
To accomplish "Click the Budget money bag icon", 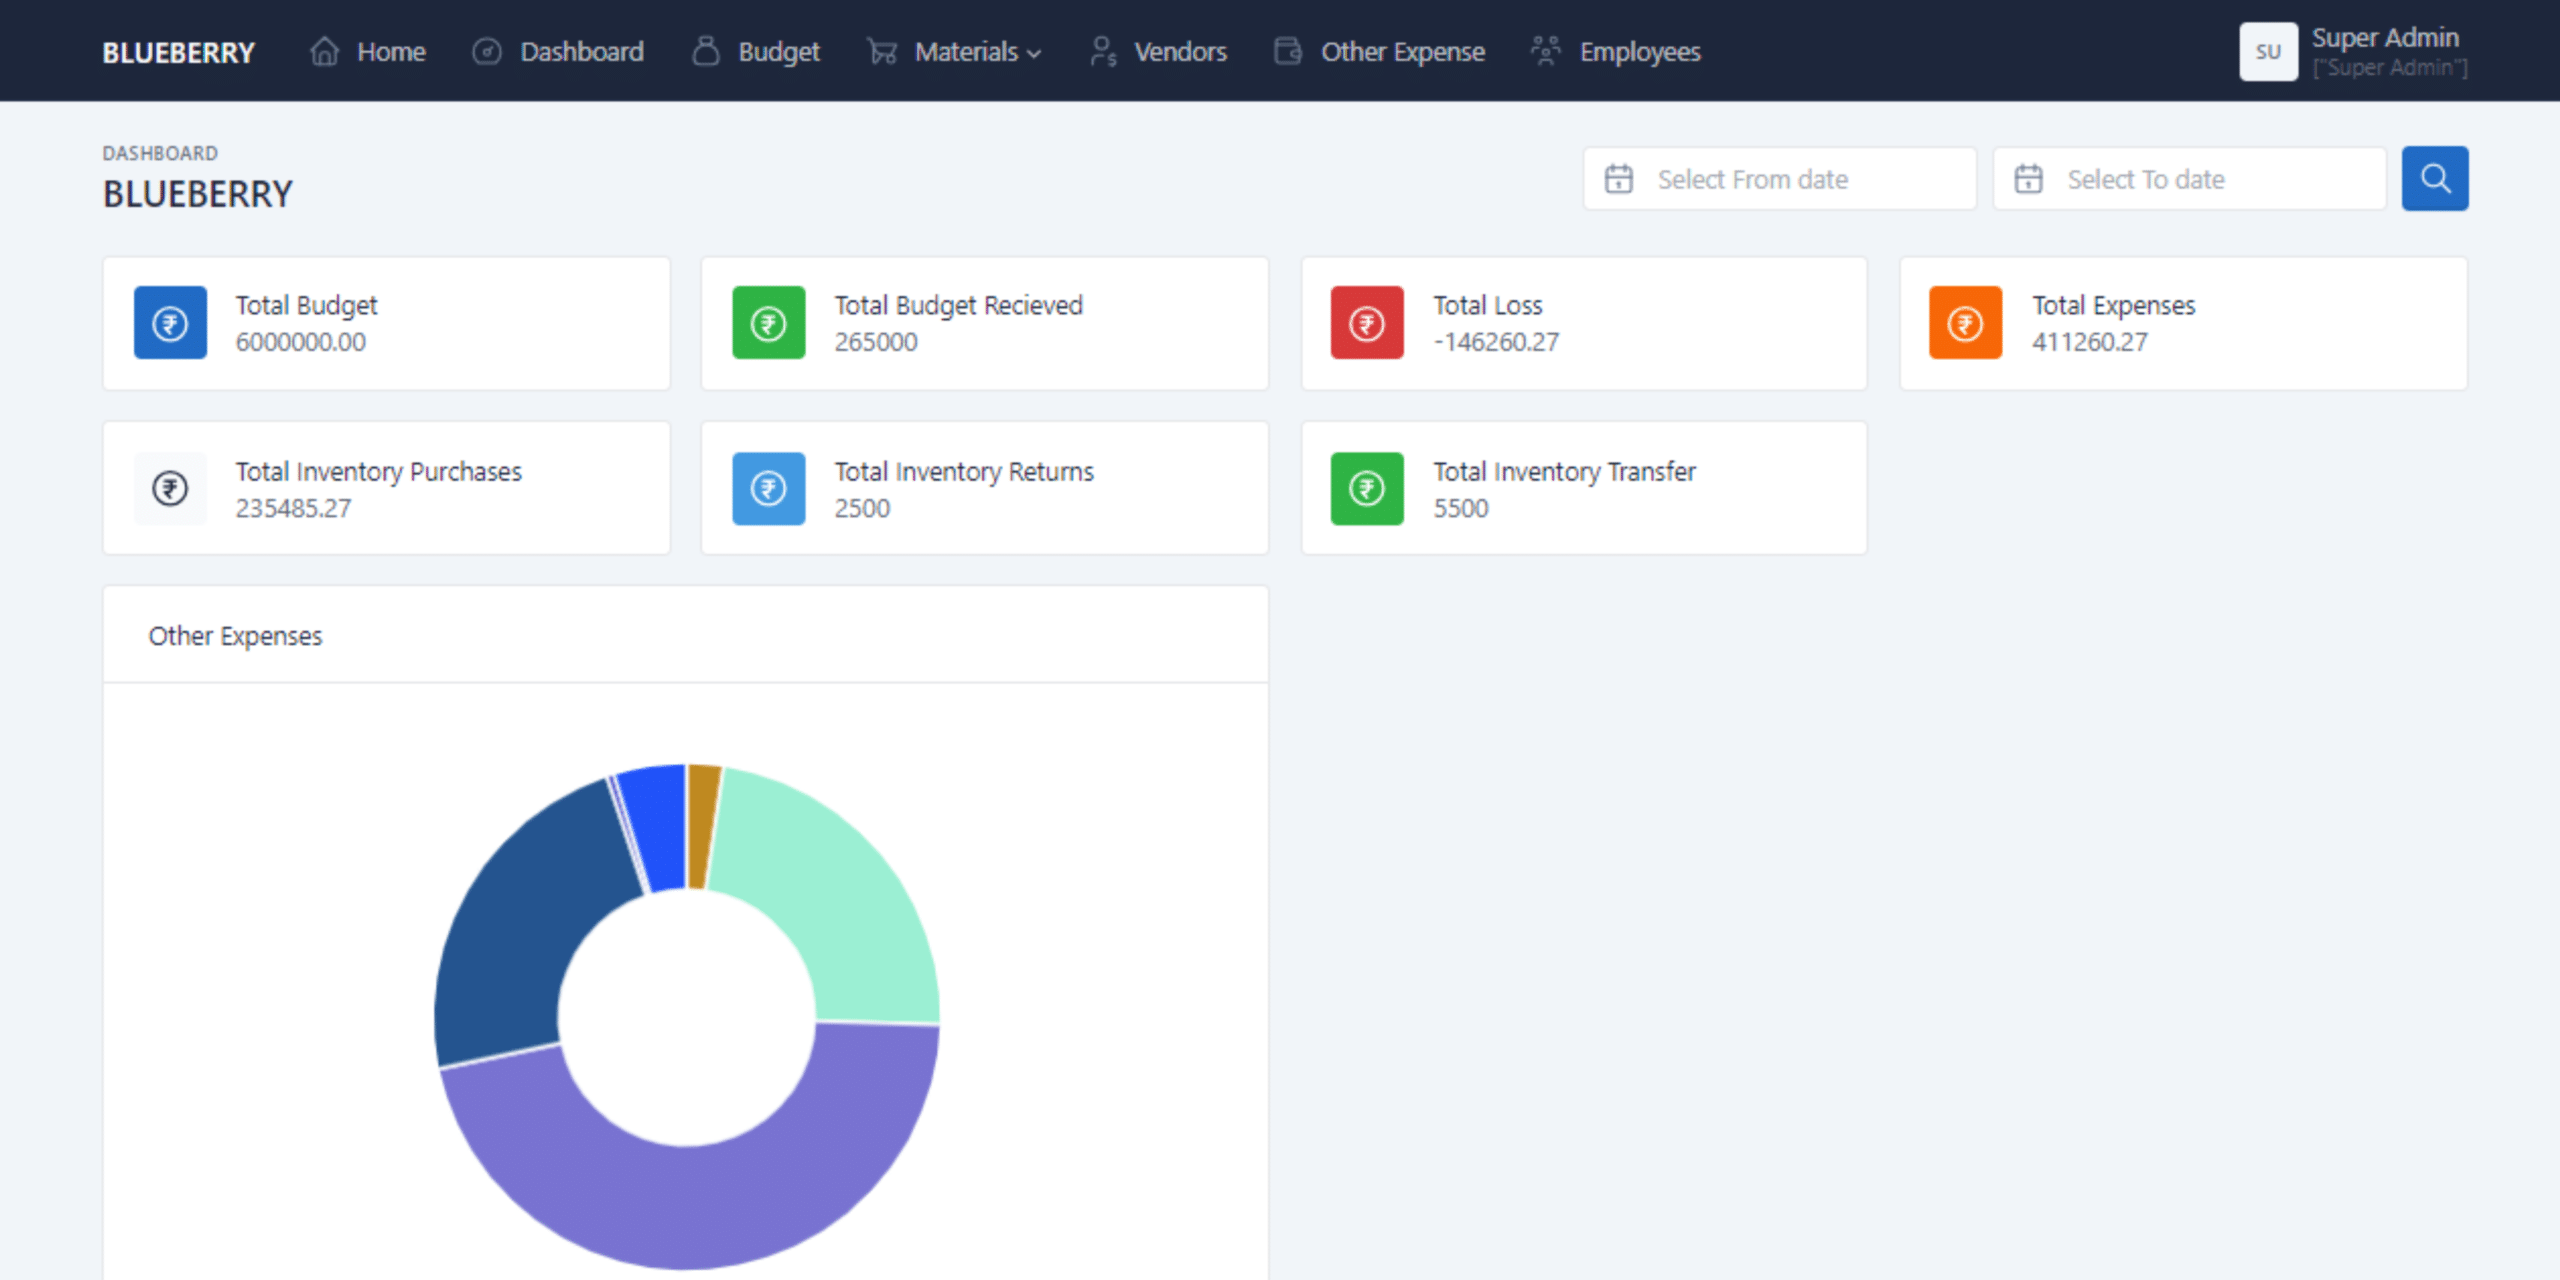I will [706, 51].
